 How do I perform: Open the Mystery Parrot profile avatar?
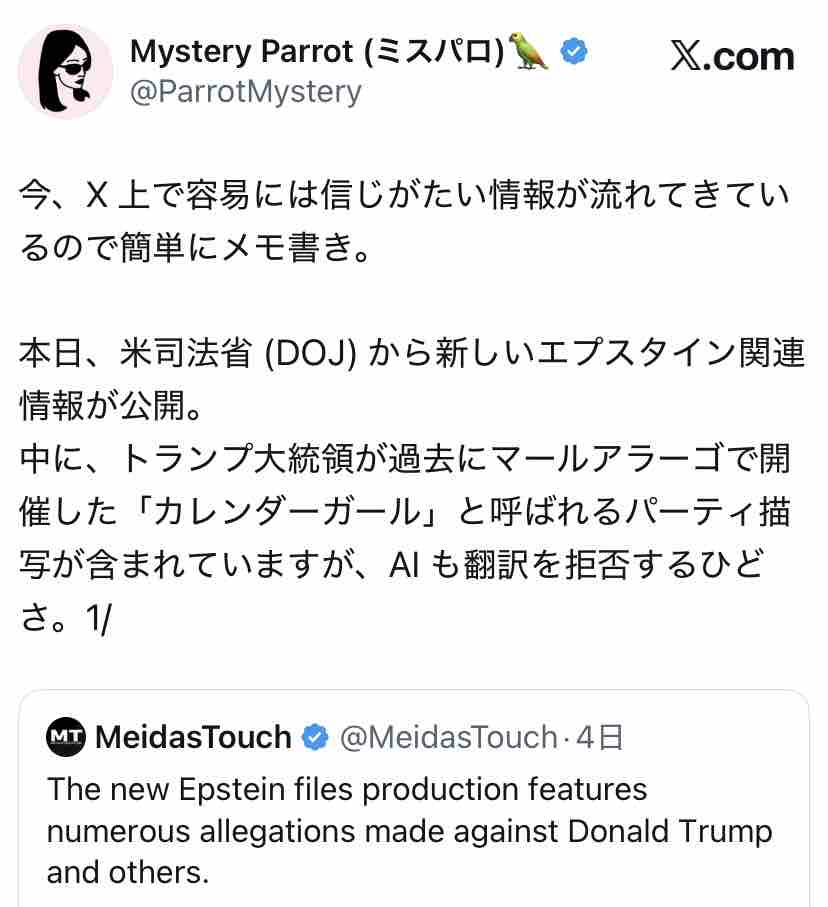click(x=65, y=71)
